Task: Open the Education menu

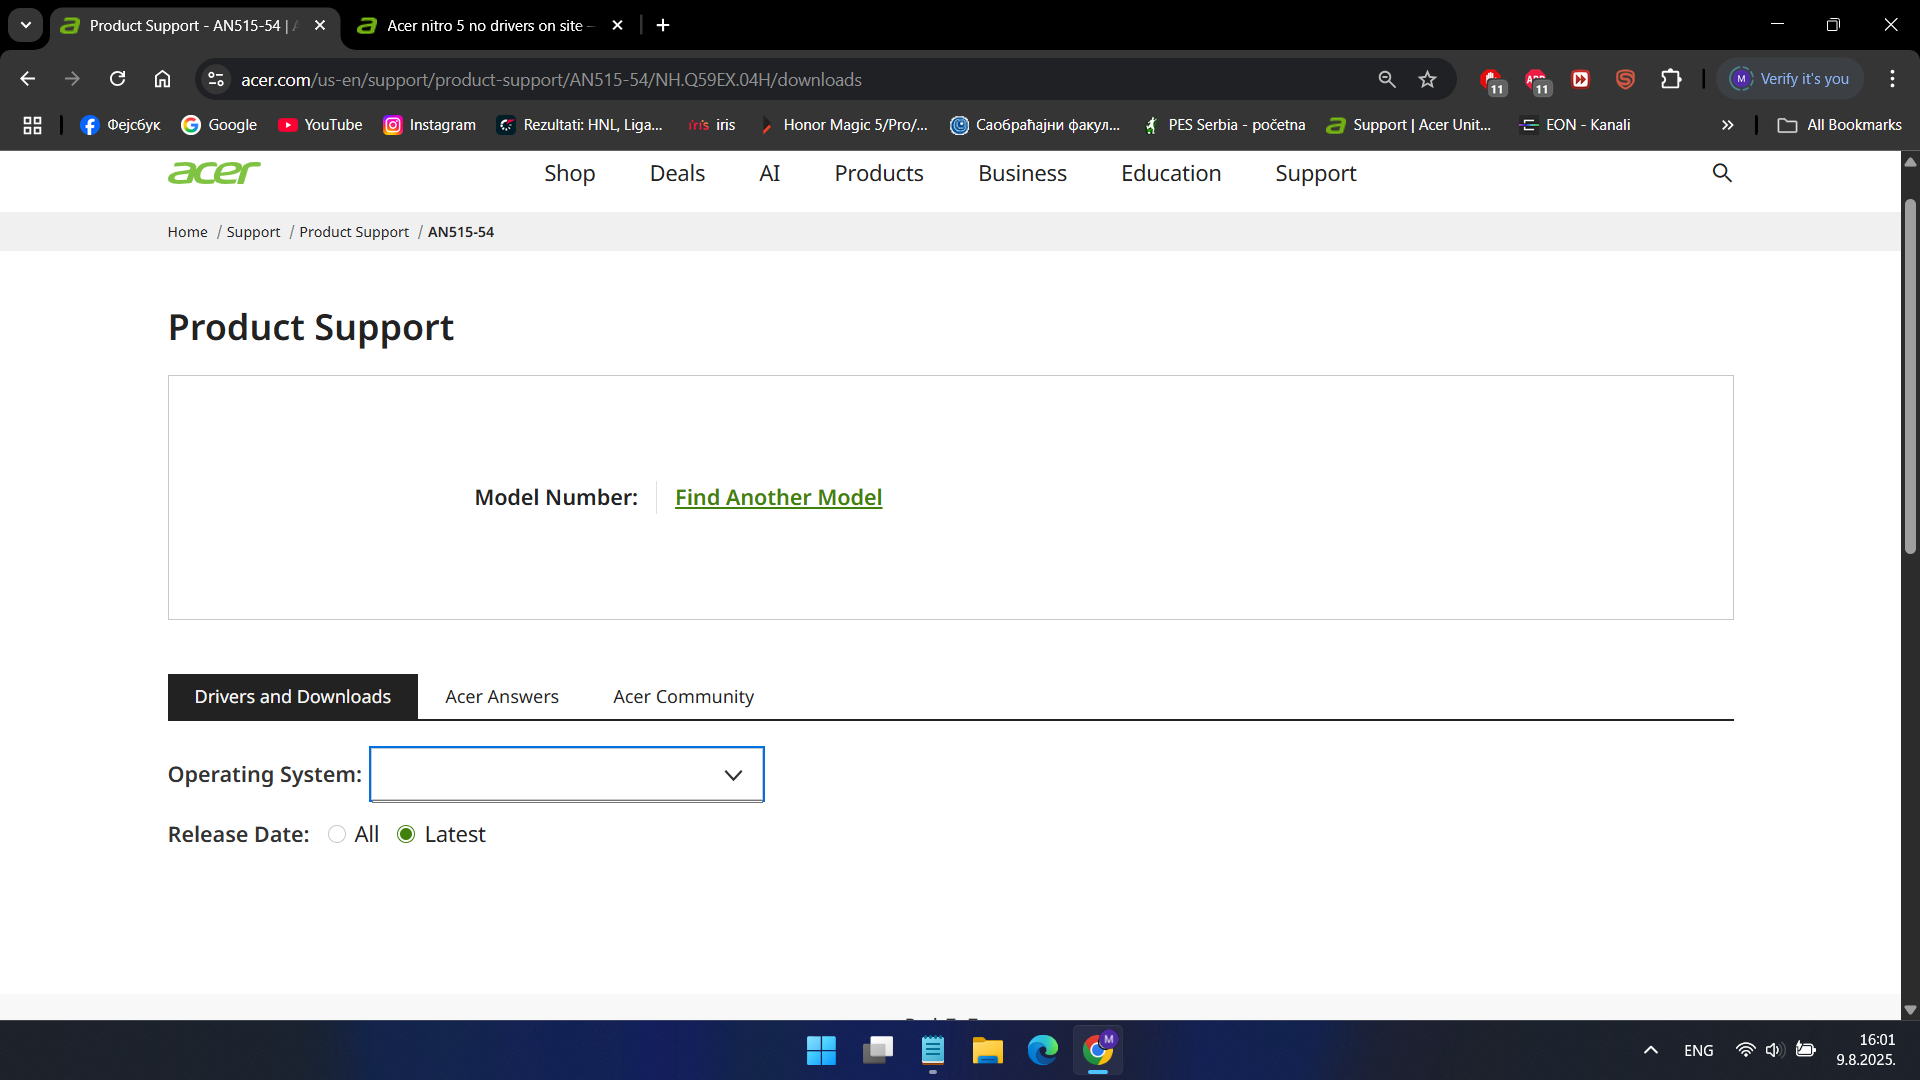Action: [1171, 173]
